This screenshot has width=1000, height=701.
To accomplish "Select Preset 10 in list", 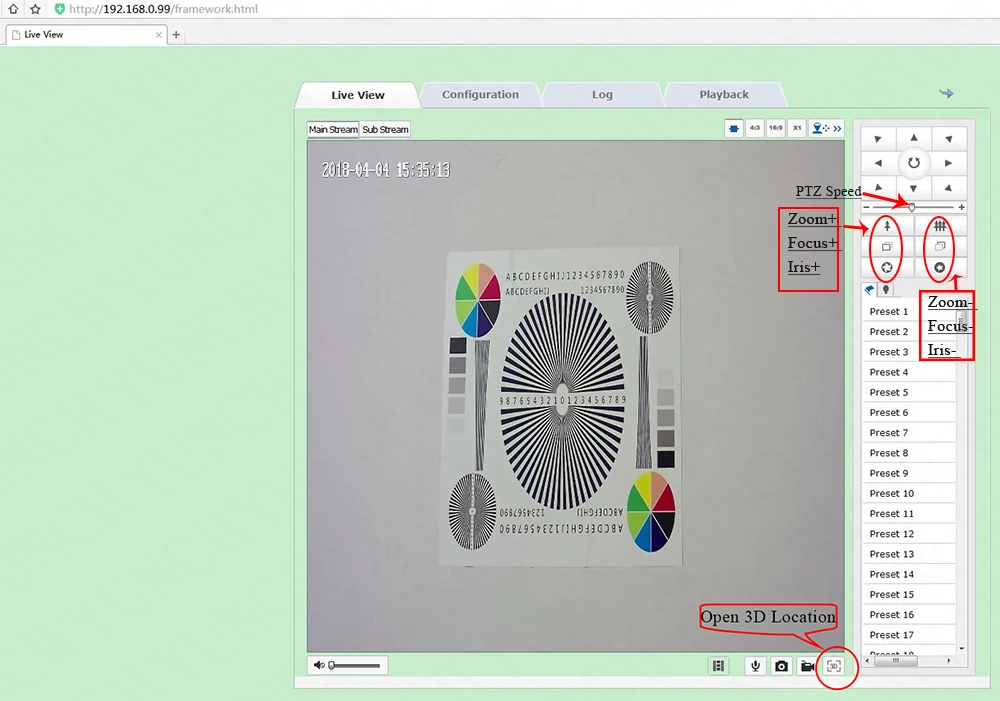I will [909, 493].
